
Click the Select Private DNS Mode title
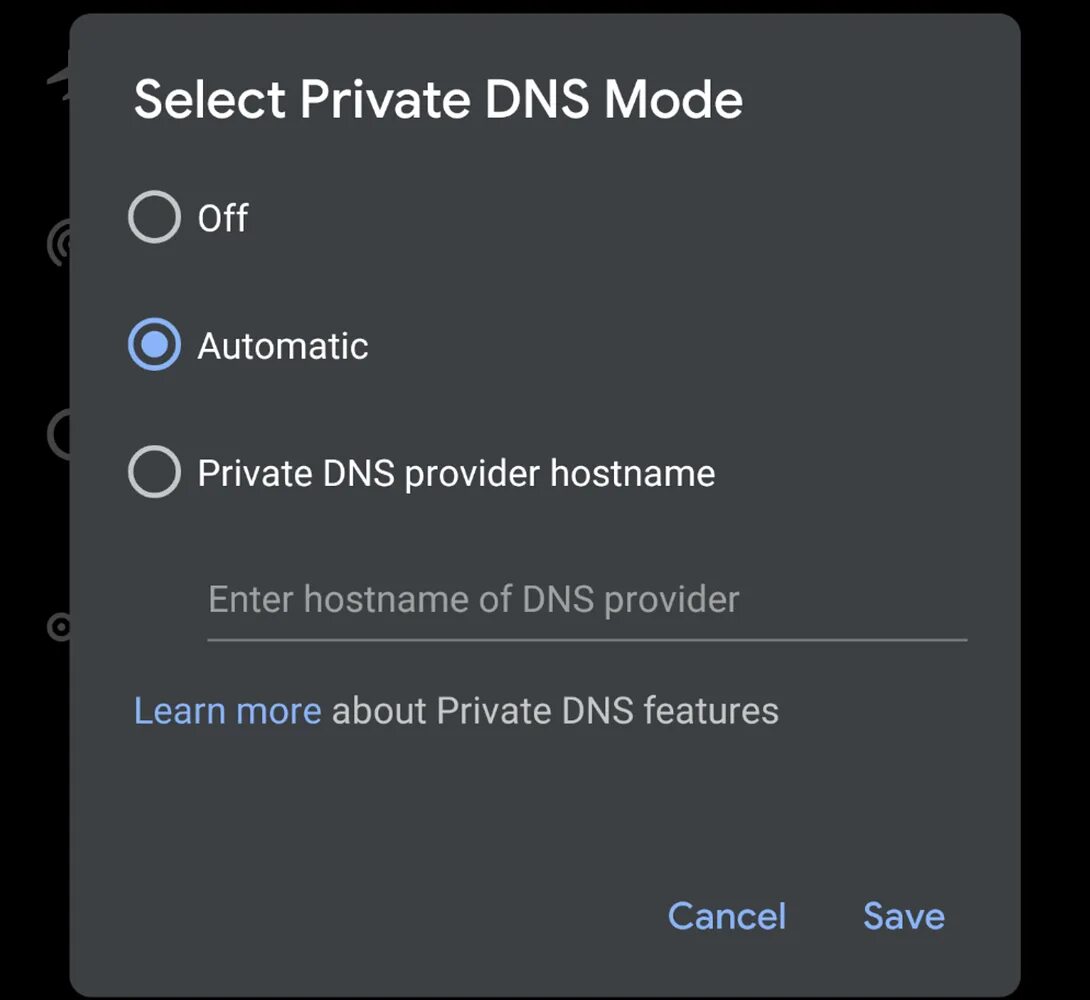click(438, 100)
